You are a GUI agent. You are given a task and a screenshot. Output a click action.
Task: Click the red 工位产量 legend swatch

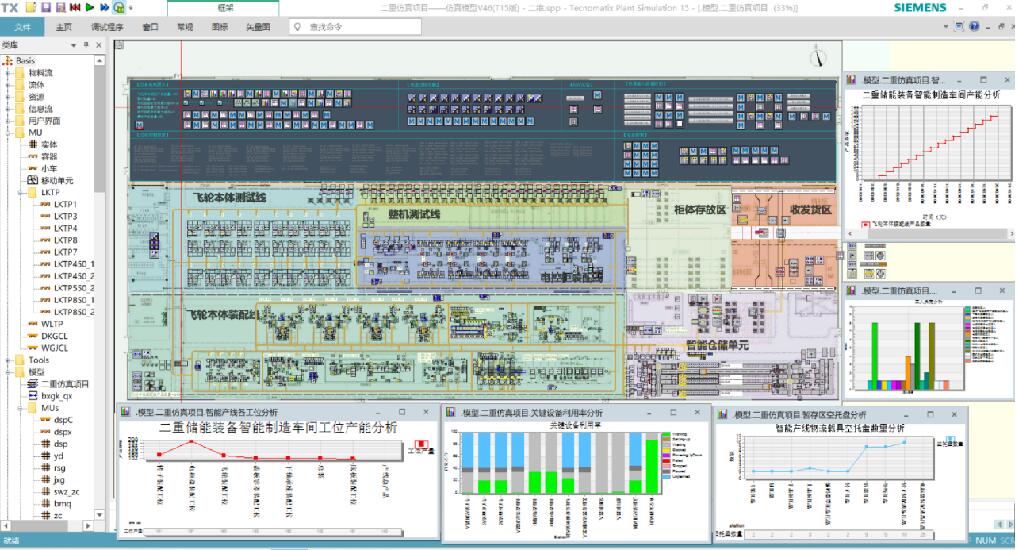(421, 445)
